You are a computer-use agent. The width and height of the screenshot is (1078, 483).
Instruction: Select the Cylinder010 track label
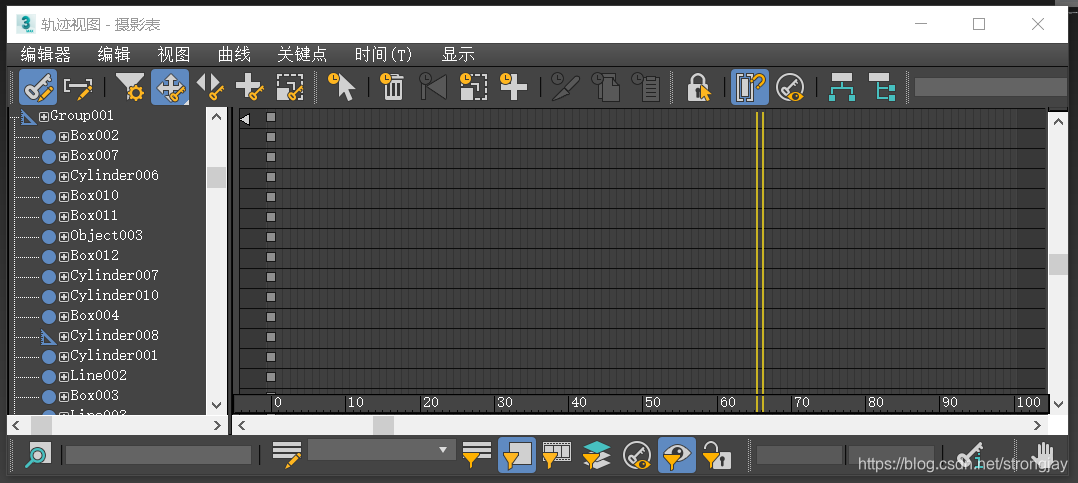114,295
